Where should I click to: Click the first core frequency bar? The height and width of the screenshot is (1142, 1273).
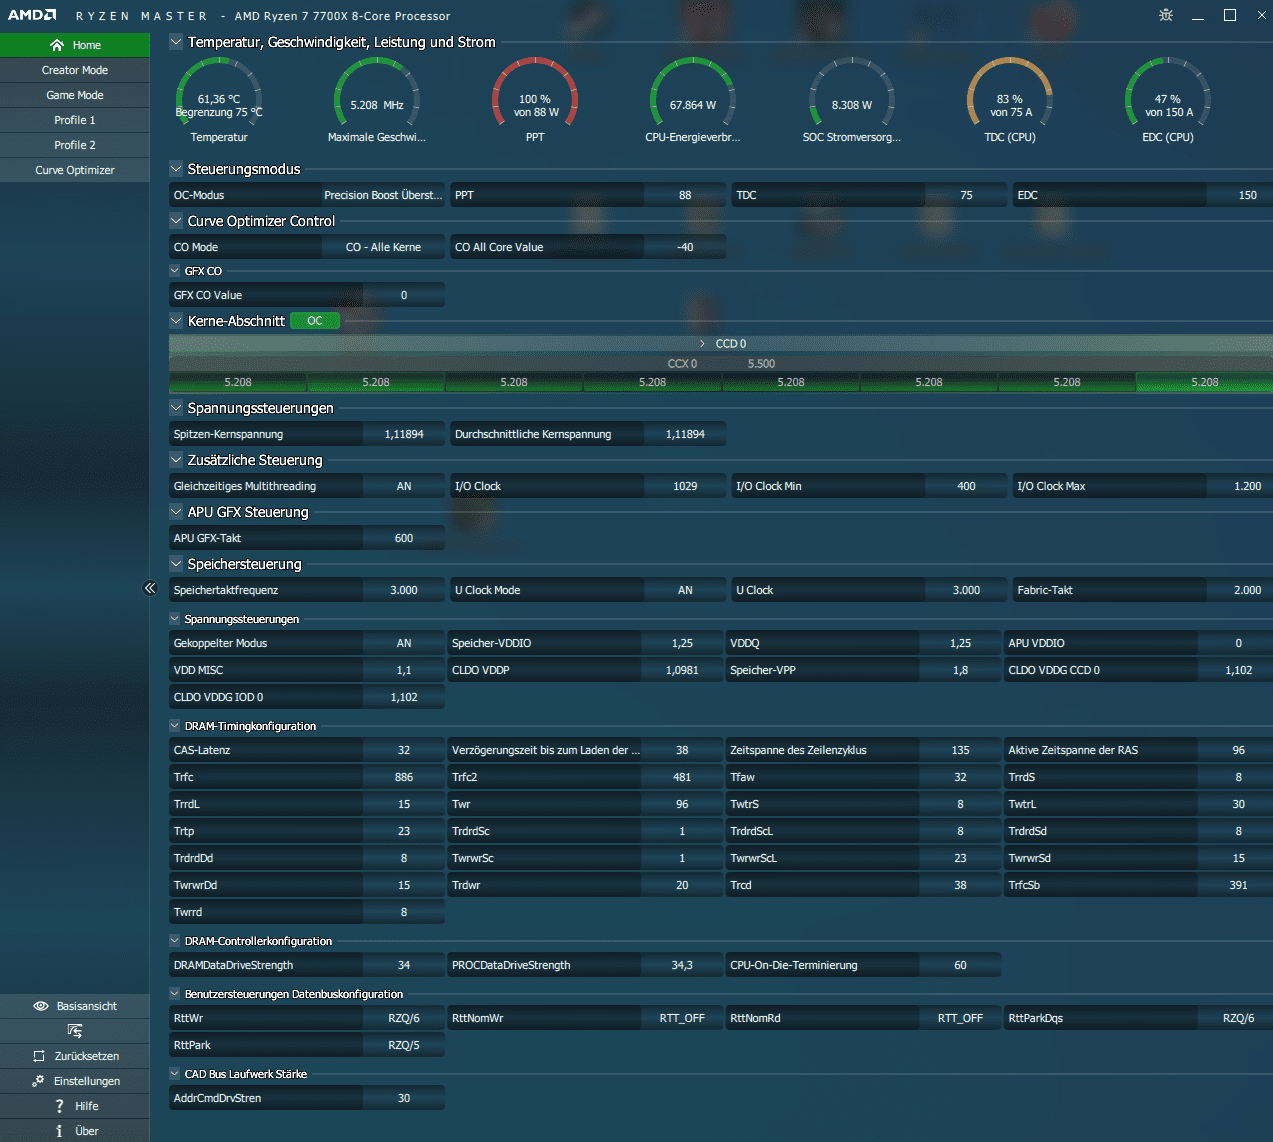[x=238, y=382]
